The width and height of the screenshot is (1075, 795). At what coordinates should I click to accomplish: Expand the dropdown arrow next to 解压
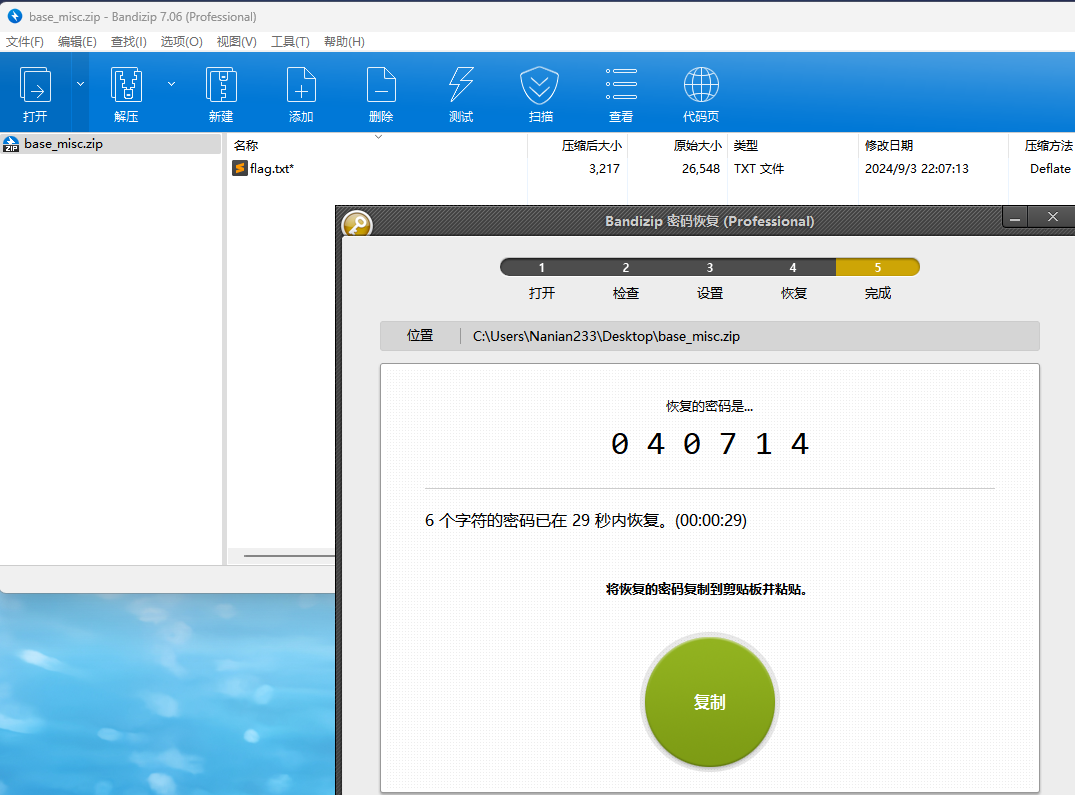pos(171,84)
